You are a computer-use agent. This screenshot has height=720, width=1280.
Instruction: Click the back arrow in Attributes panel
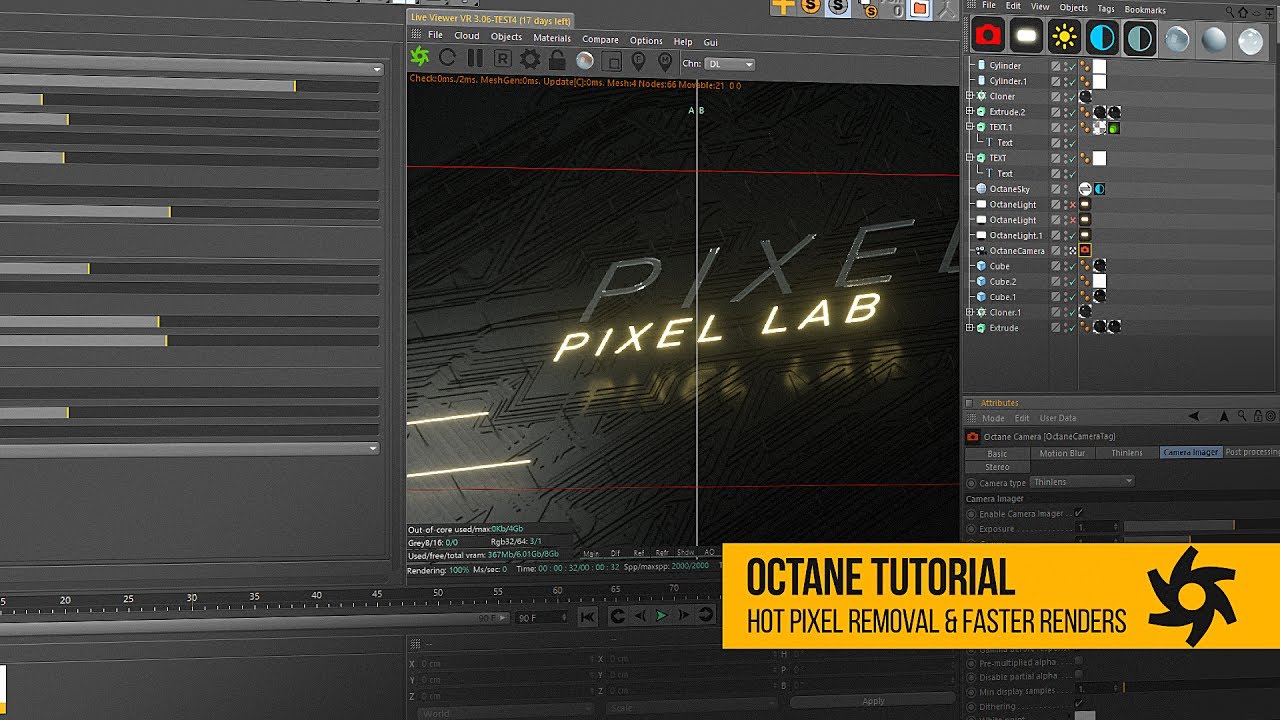[x=1193, y=416]
